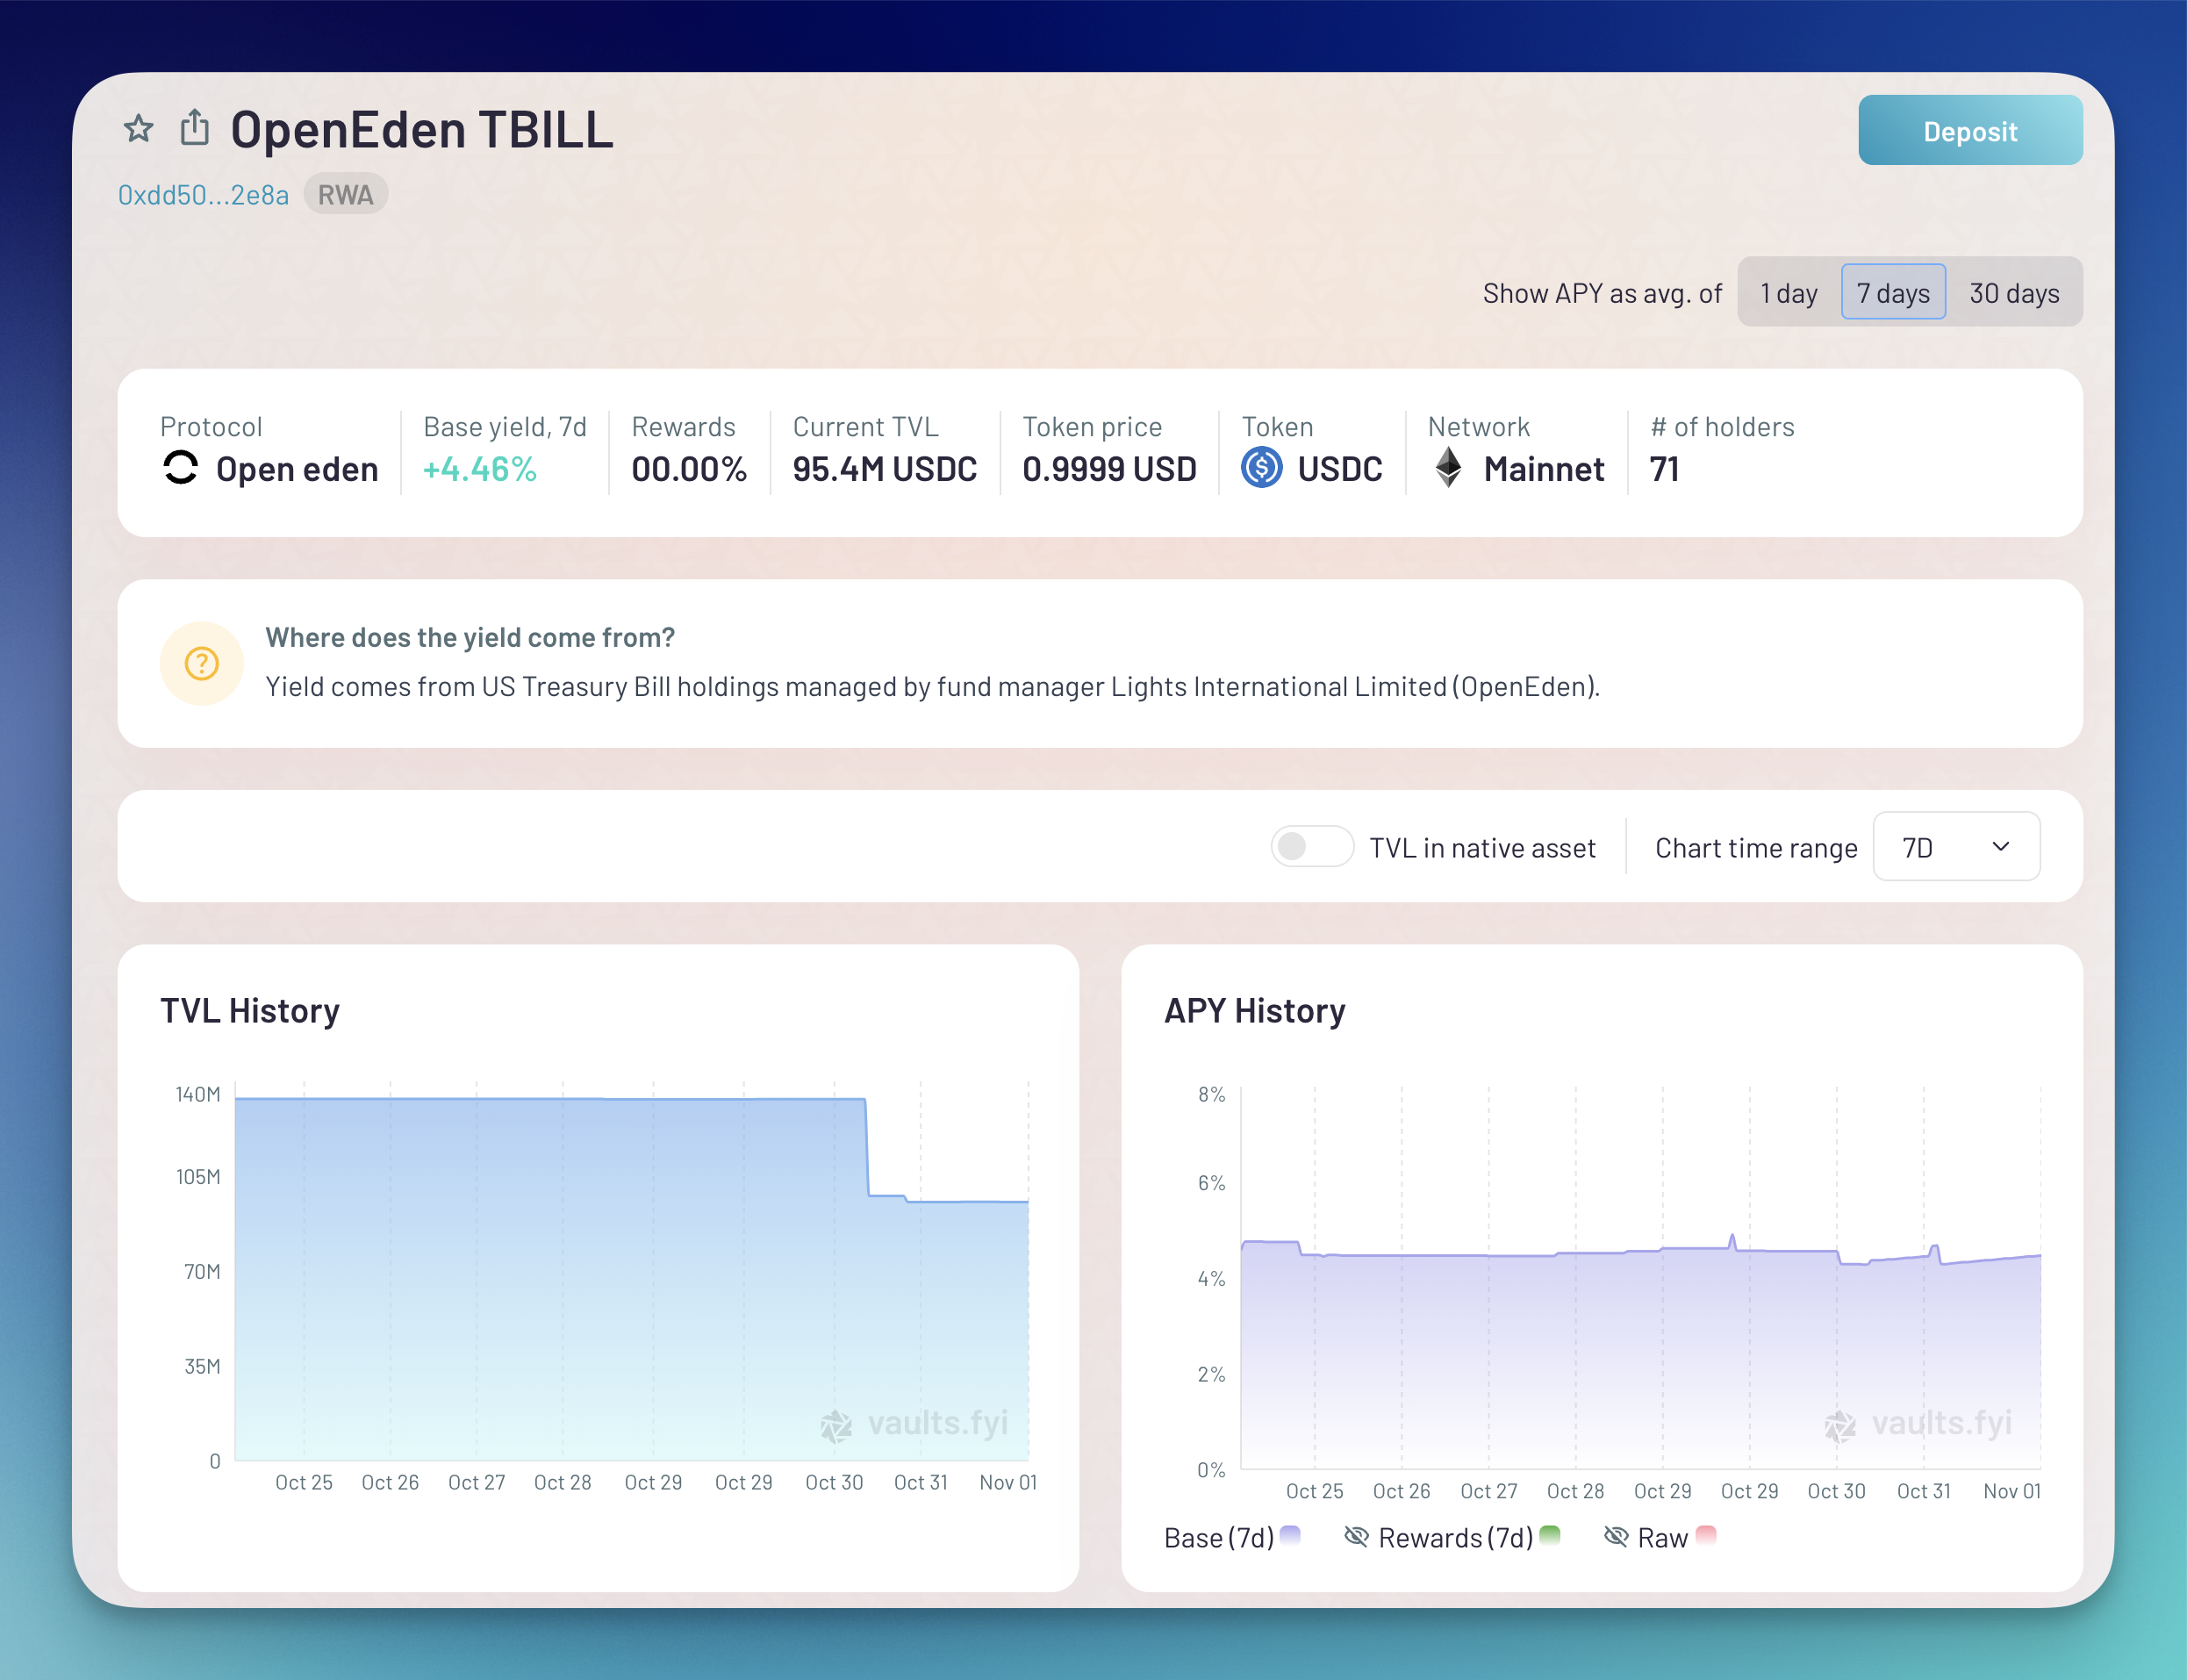Click the green Rewards (7d) color swatch

pyautogui.click(x=1550, y=1534)
